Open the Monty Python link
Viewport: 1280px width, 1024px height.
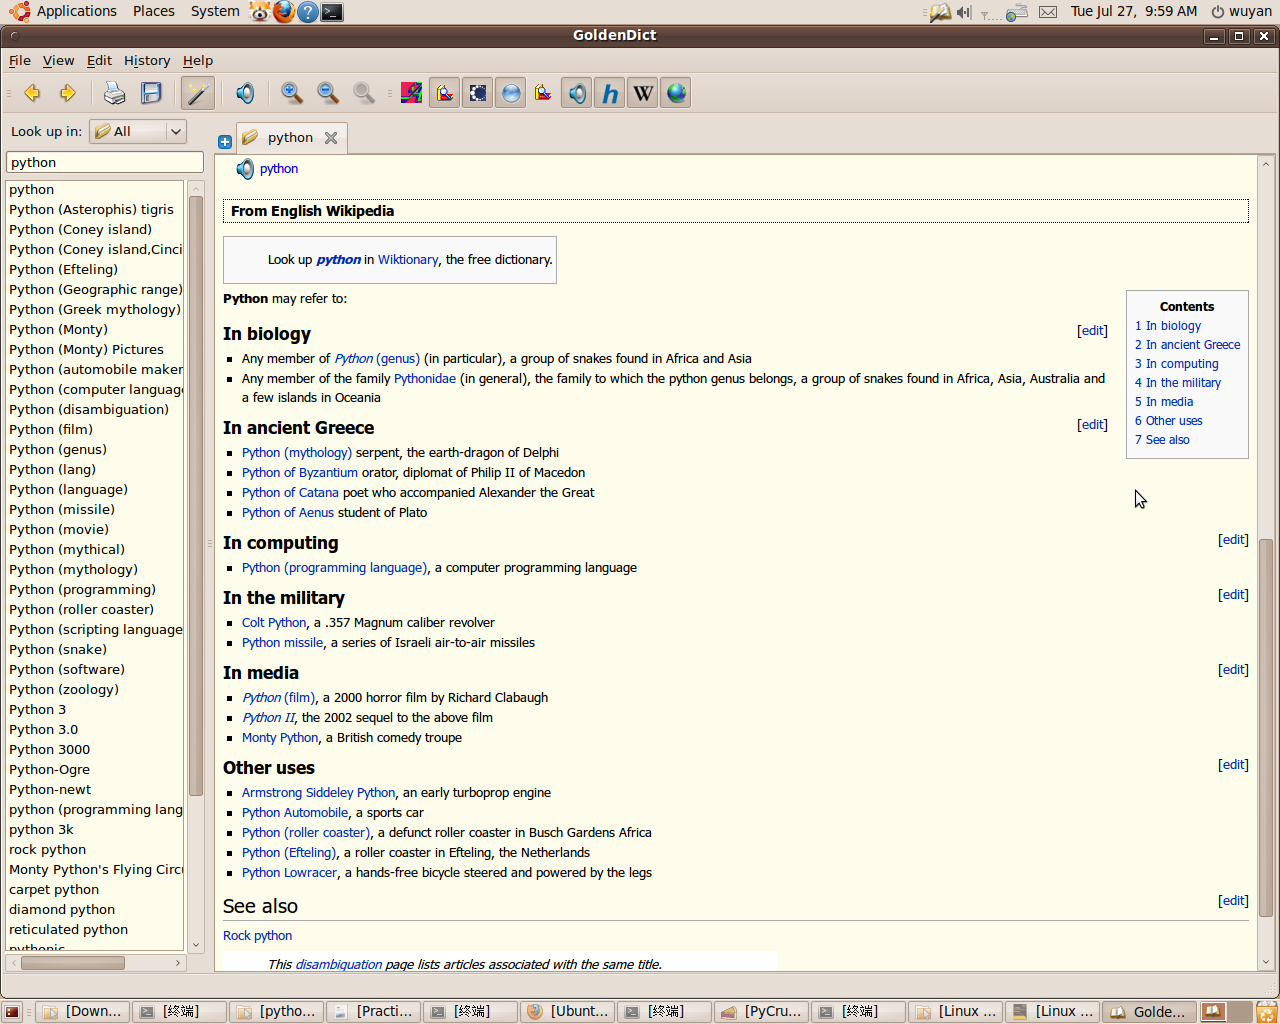point(280,737)
